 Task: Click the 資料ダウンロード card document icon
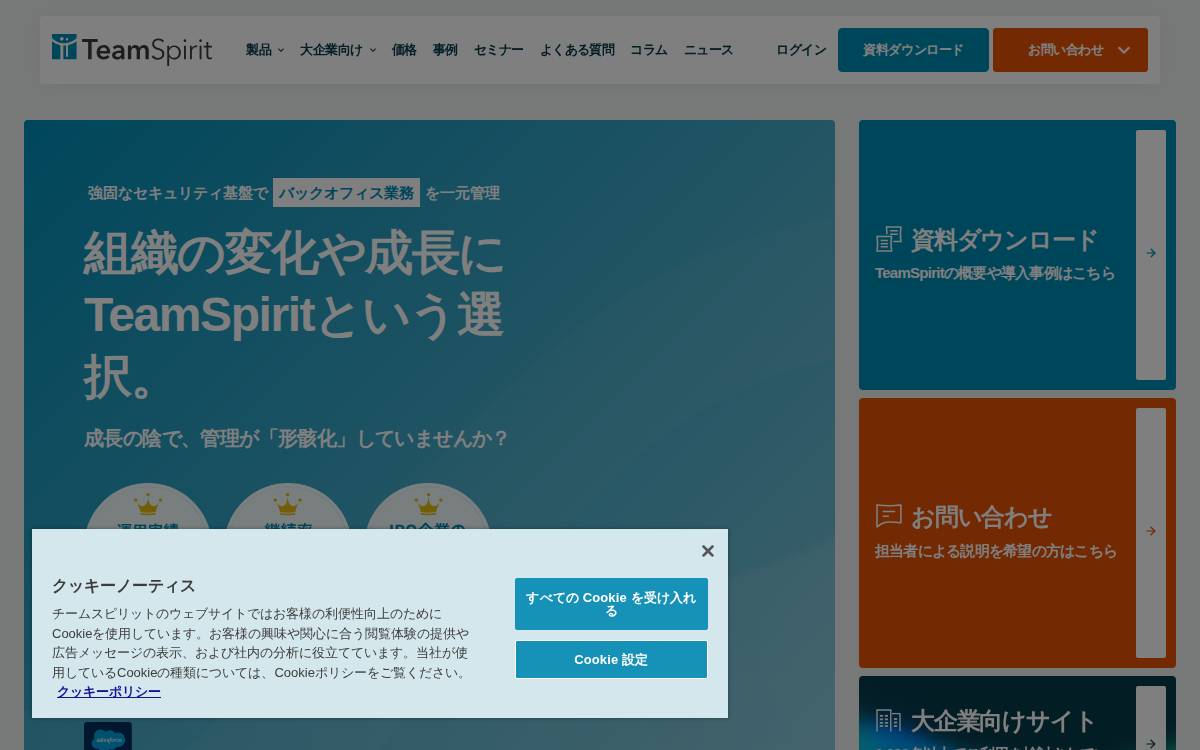[x=889, y=239]
